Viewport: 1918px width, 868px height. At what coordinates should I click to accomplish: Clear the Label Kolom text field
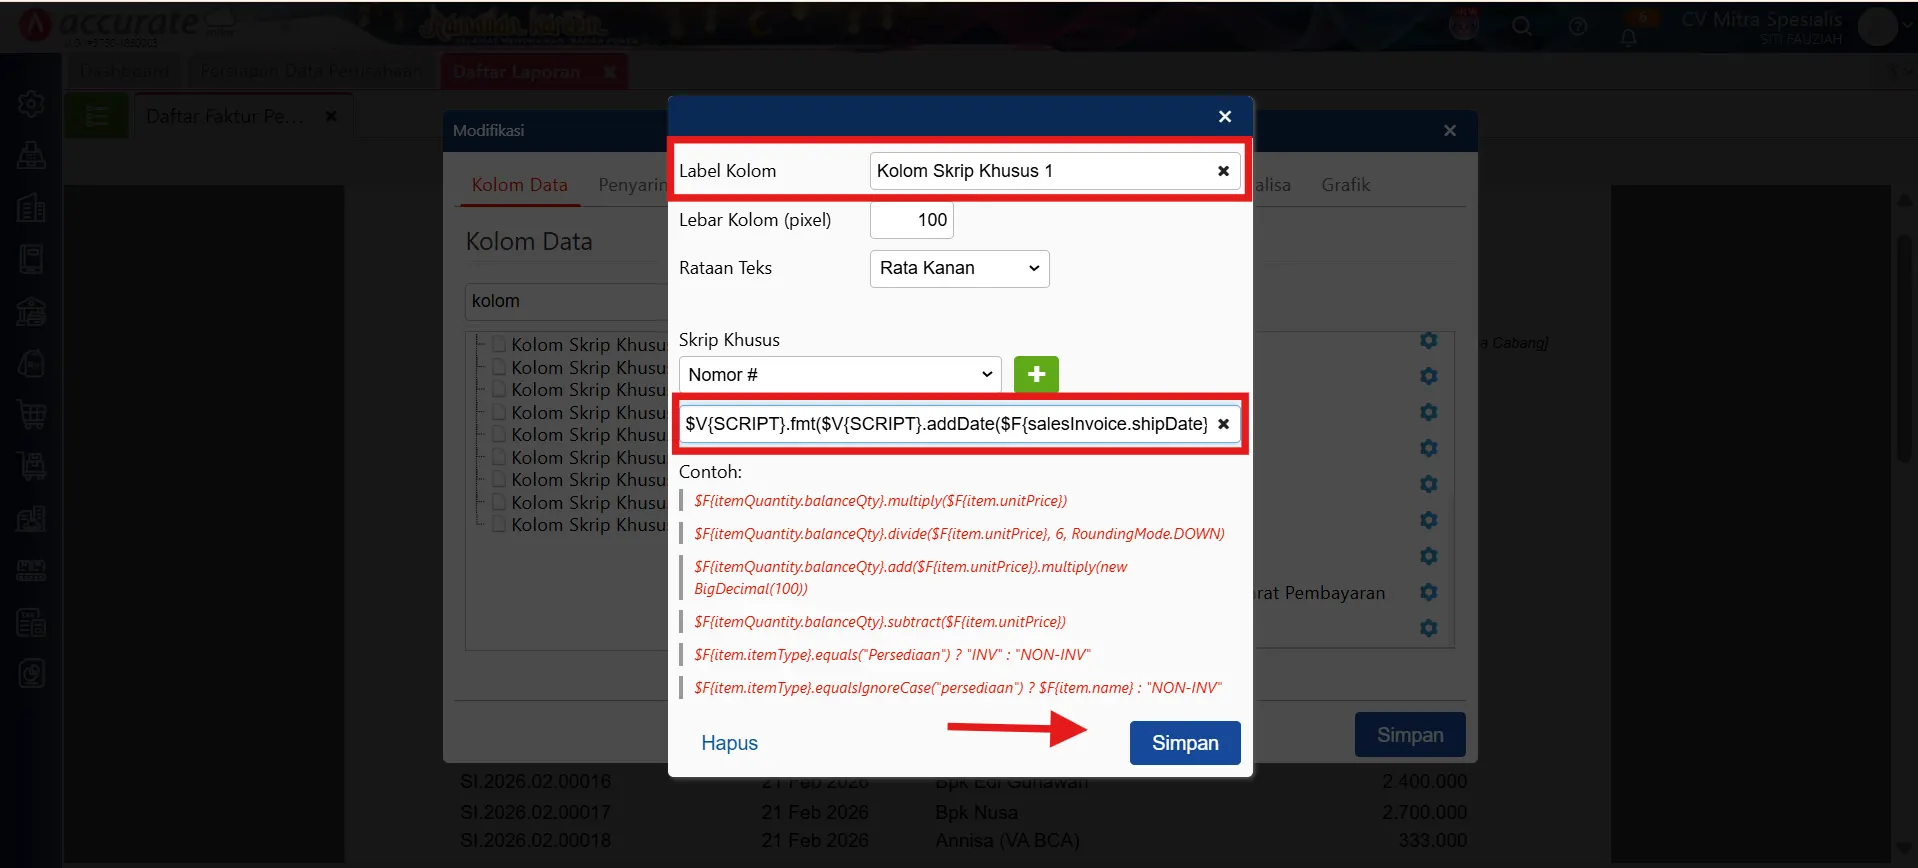[1223, 171]
